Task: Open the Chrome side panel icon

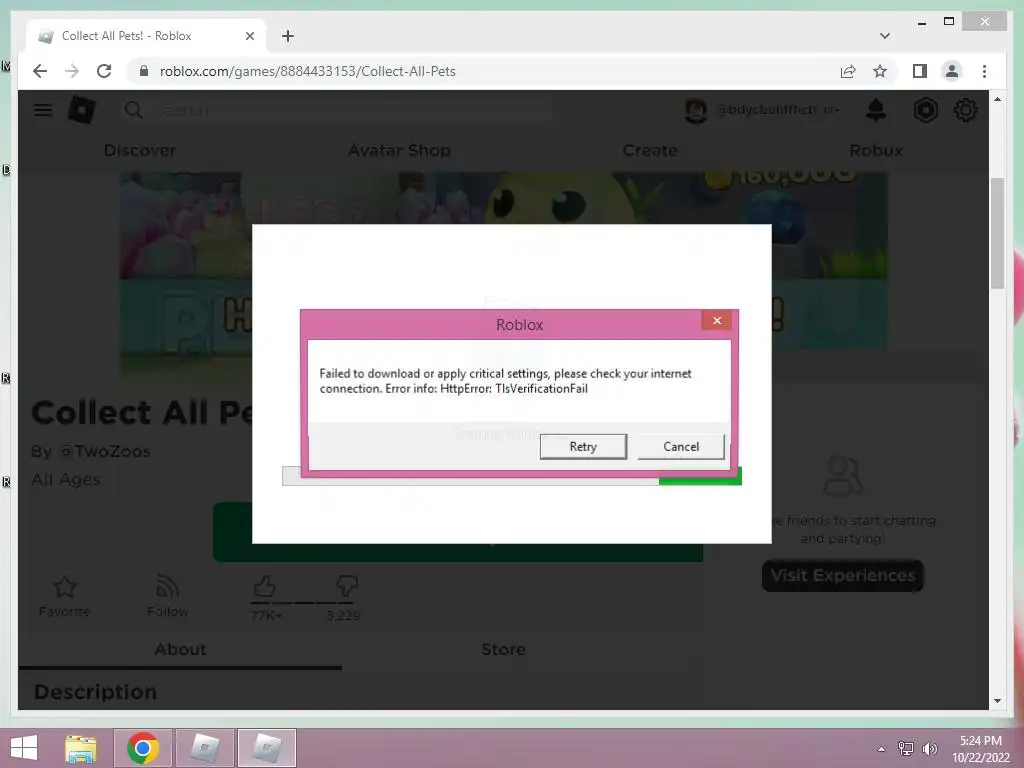Action: [920, 71]
